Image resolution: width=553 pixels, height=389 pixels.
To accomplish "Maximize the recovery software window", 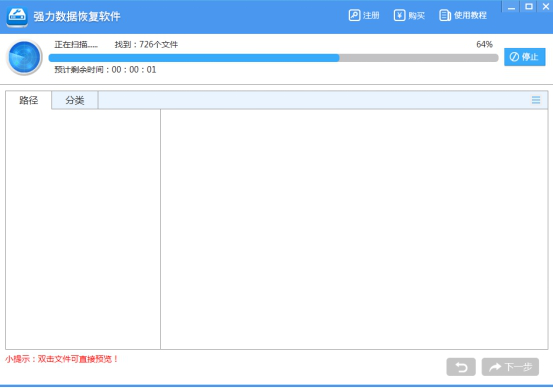I will pyautogui.click(x=529, y=7).
